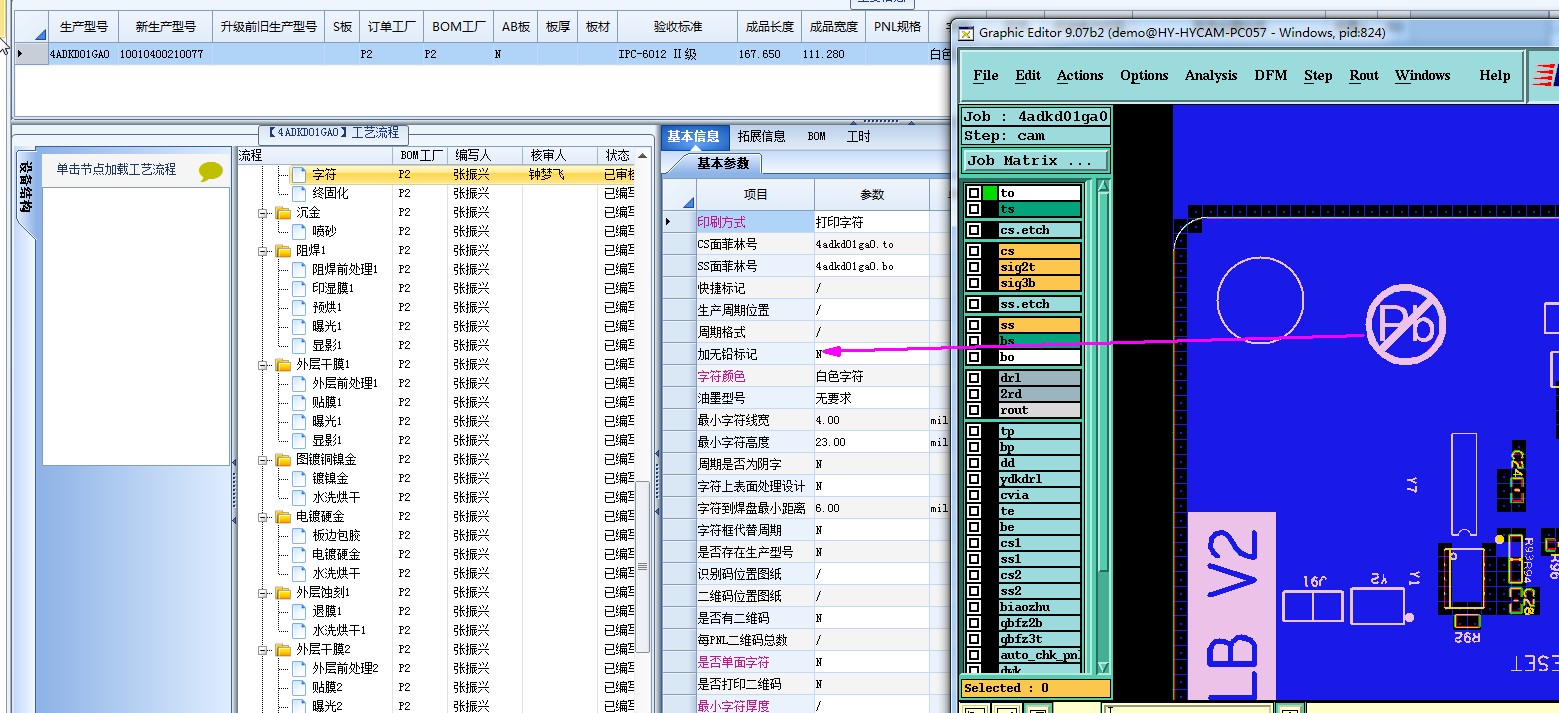Click the folder icon of 沉金

click(283, 212)
